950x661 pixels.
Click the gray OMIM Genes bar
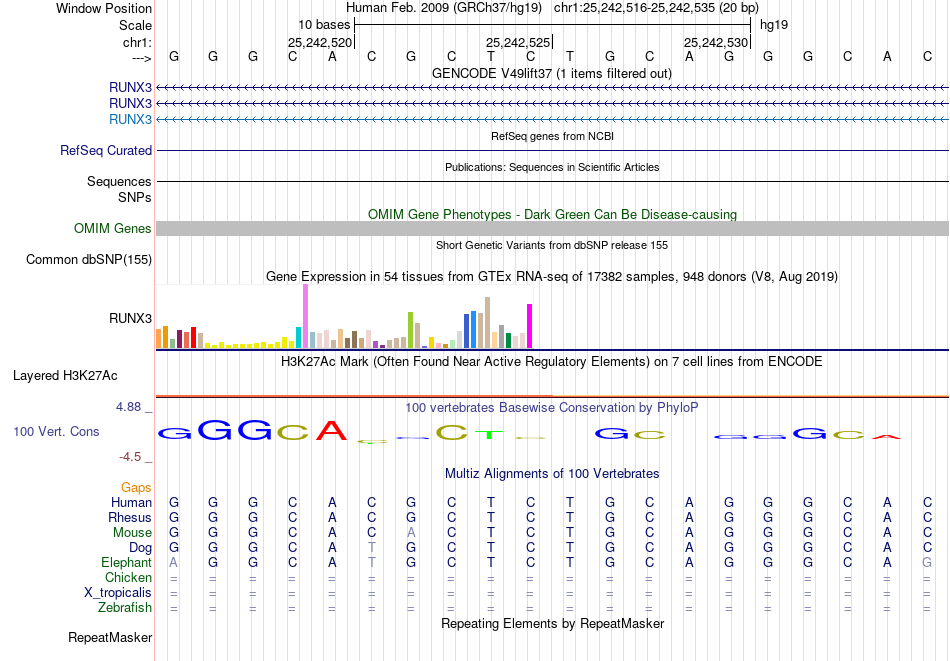click(552, 228)
